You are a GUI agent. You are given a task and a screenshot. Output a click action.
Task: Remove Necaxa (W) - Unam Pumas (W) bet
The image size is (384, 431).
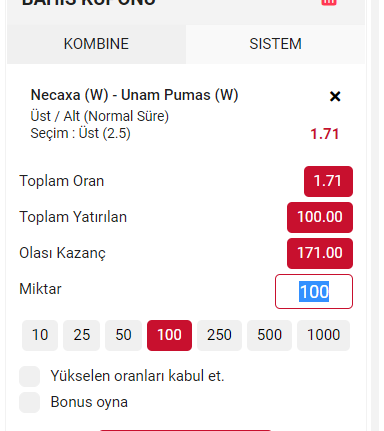(x=335, y=96)
